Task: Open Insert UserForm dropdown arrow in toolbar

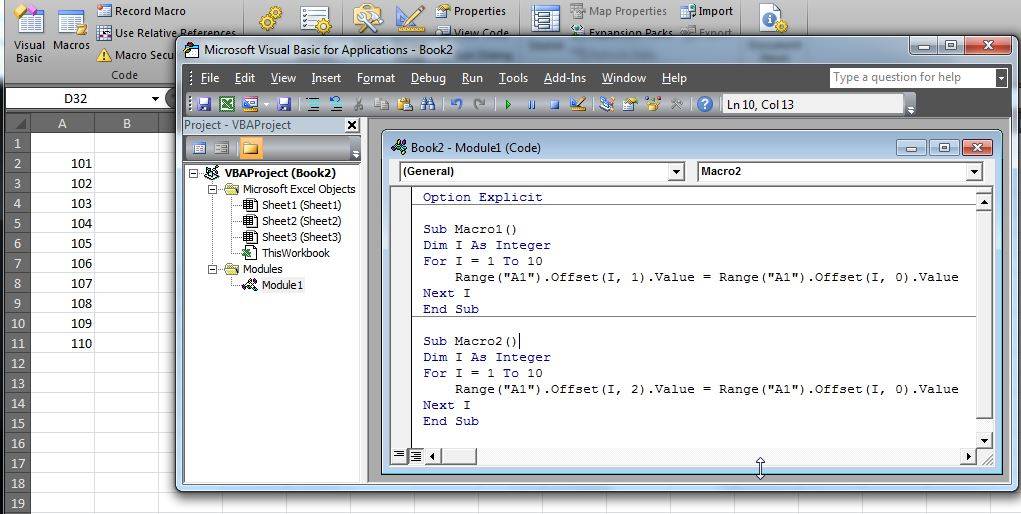Action: [266, 104]
